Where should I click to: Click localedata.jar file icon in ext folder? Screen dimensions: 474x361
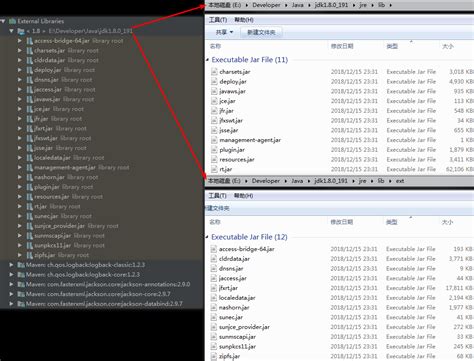click(214, 298)
